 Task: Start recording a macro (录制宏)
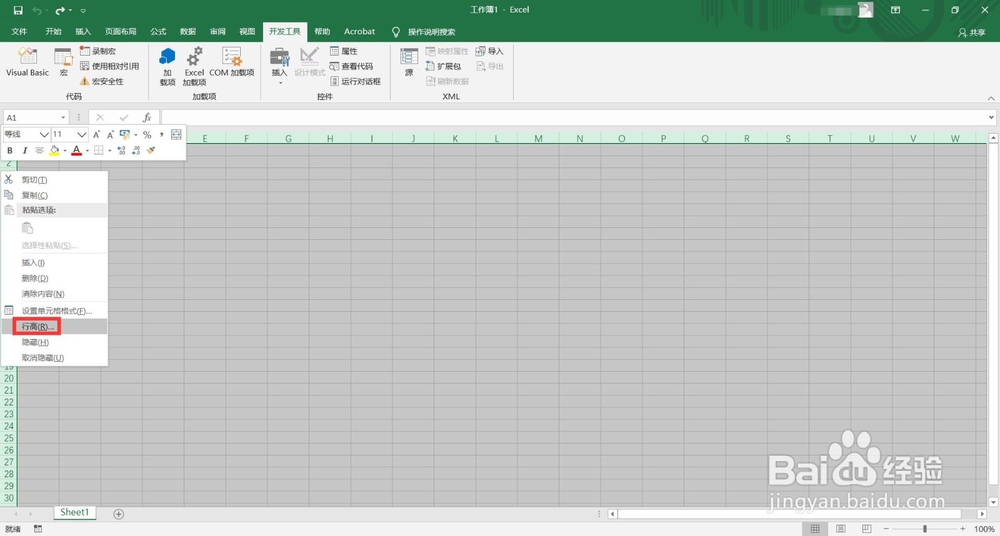tap(98, 51)
